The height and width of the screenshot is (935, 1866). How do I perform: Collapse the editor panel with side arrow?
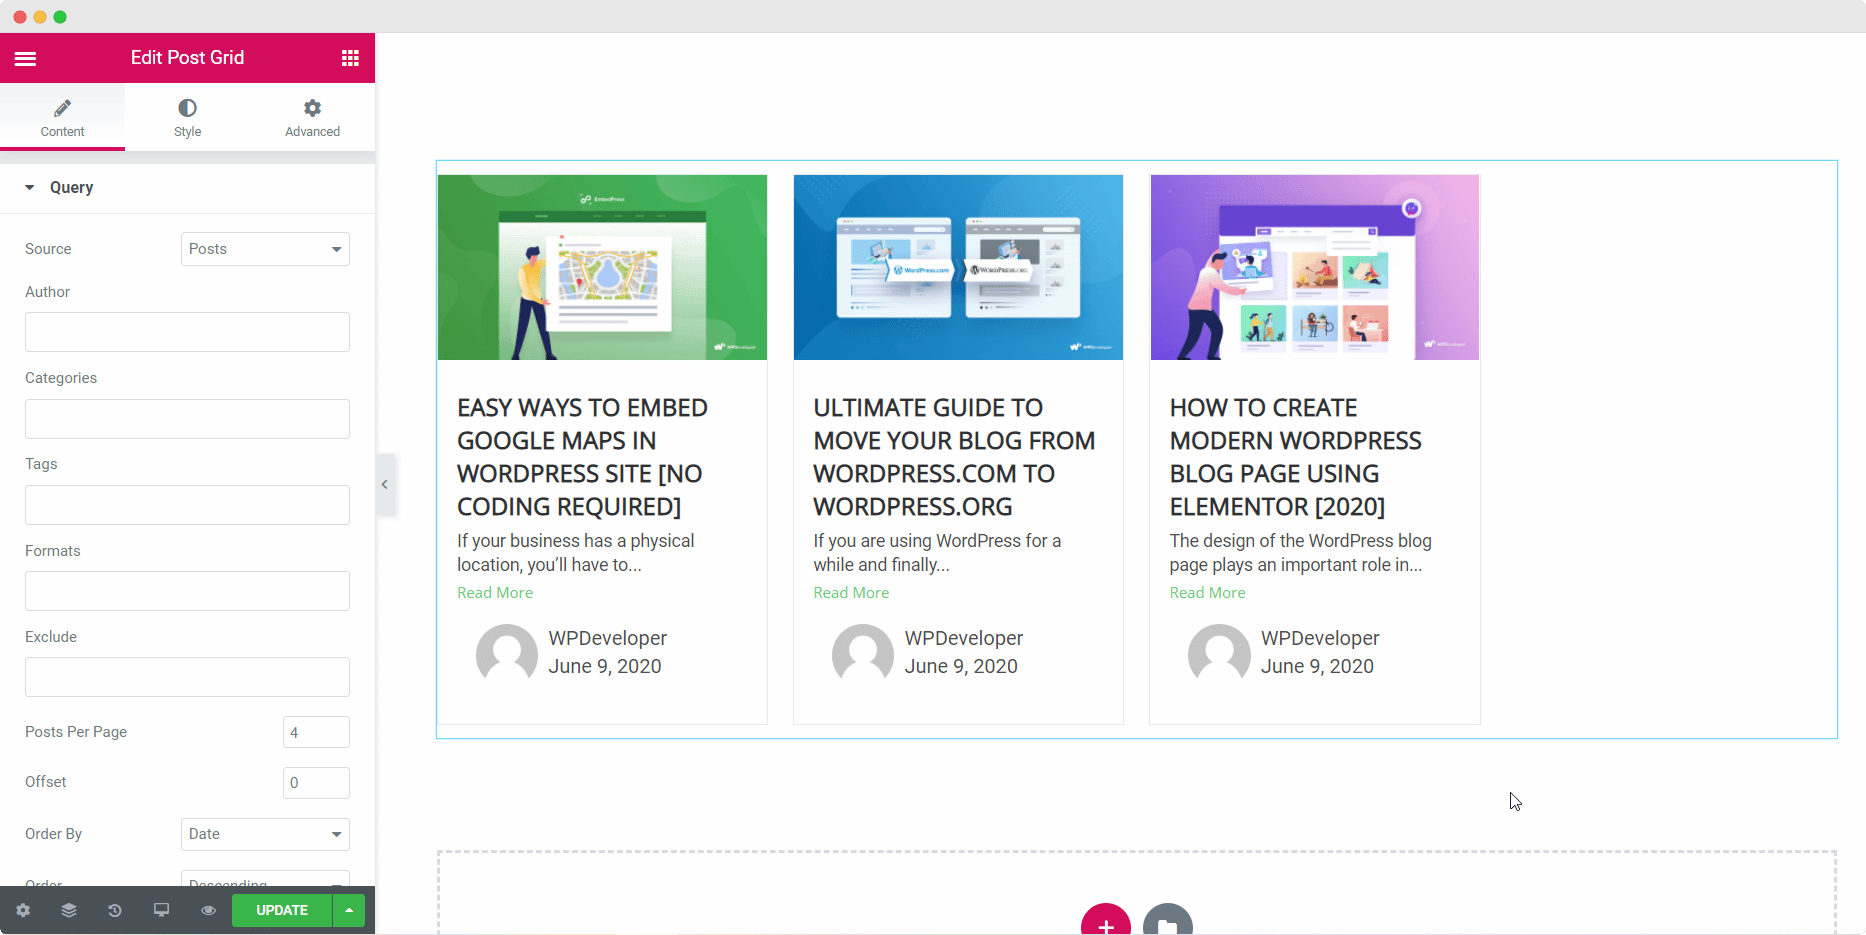[385, 485]
